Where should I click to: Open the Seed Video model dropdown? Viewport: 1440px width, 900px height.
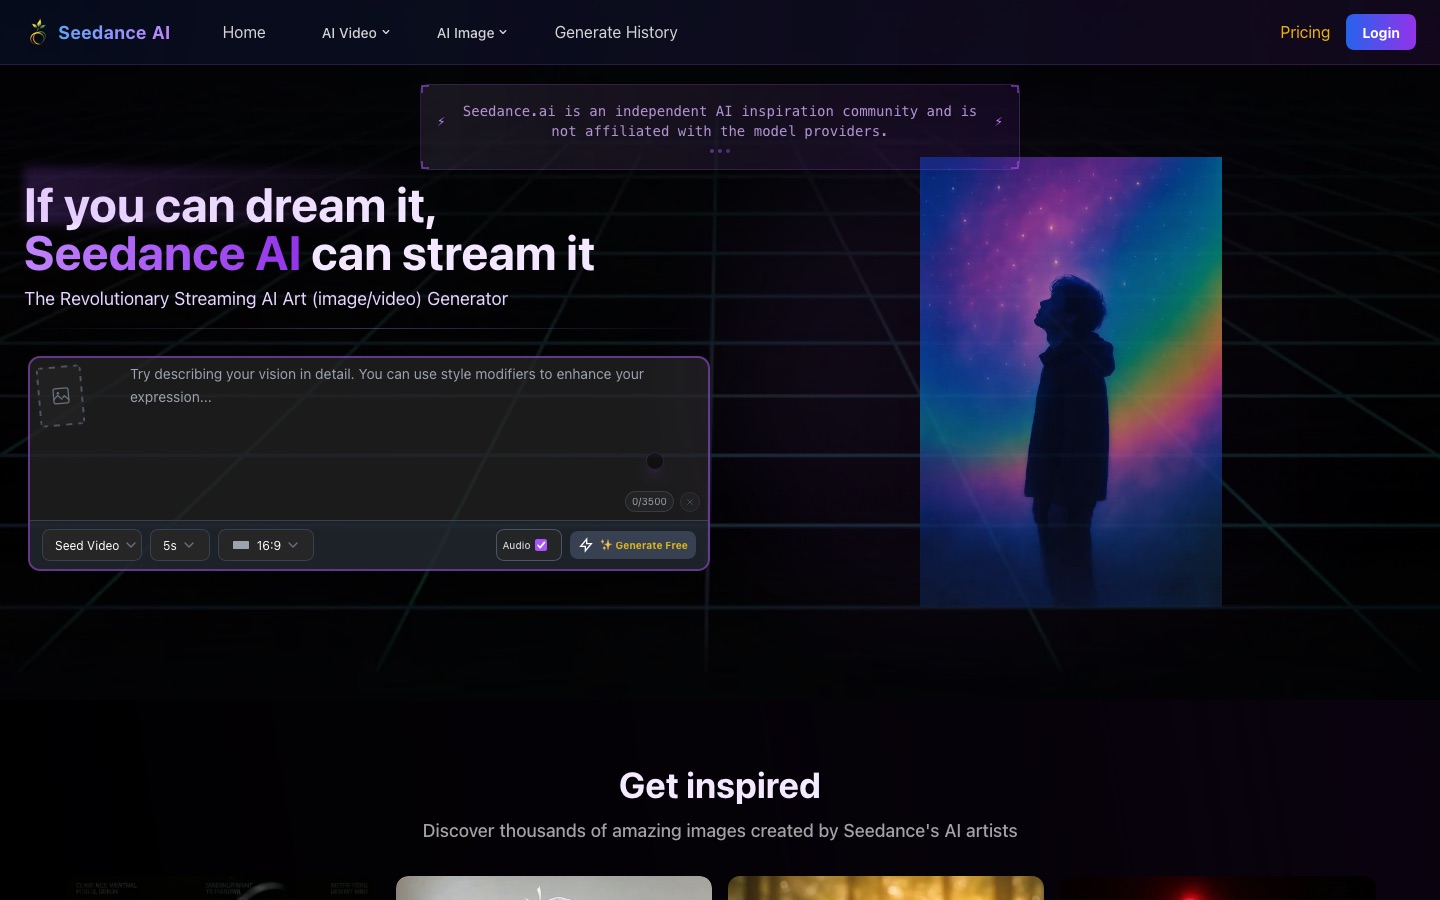[x=92, y=545]
